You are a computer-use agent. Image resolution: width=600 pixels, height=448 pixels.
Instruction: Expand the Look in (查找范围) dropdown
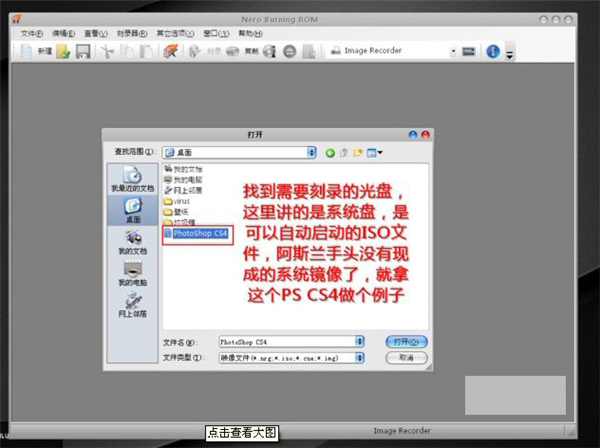[312, 152]
